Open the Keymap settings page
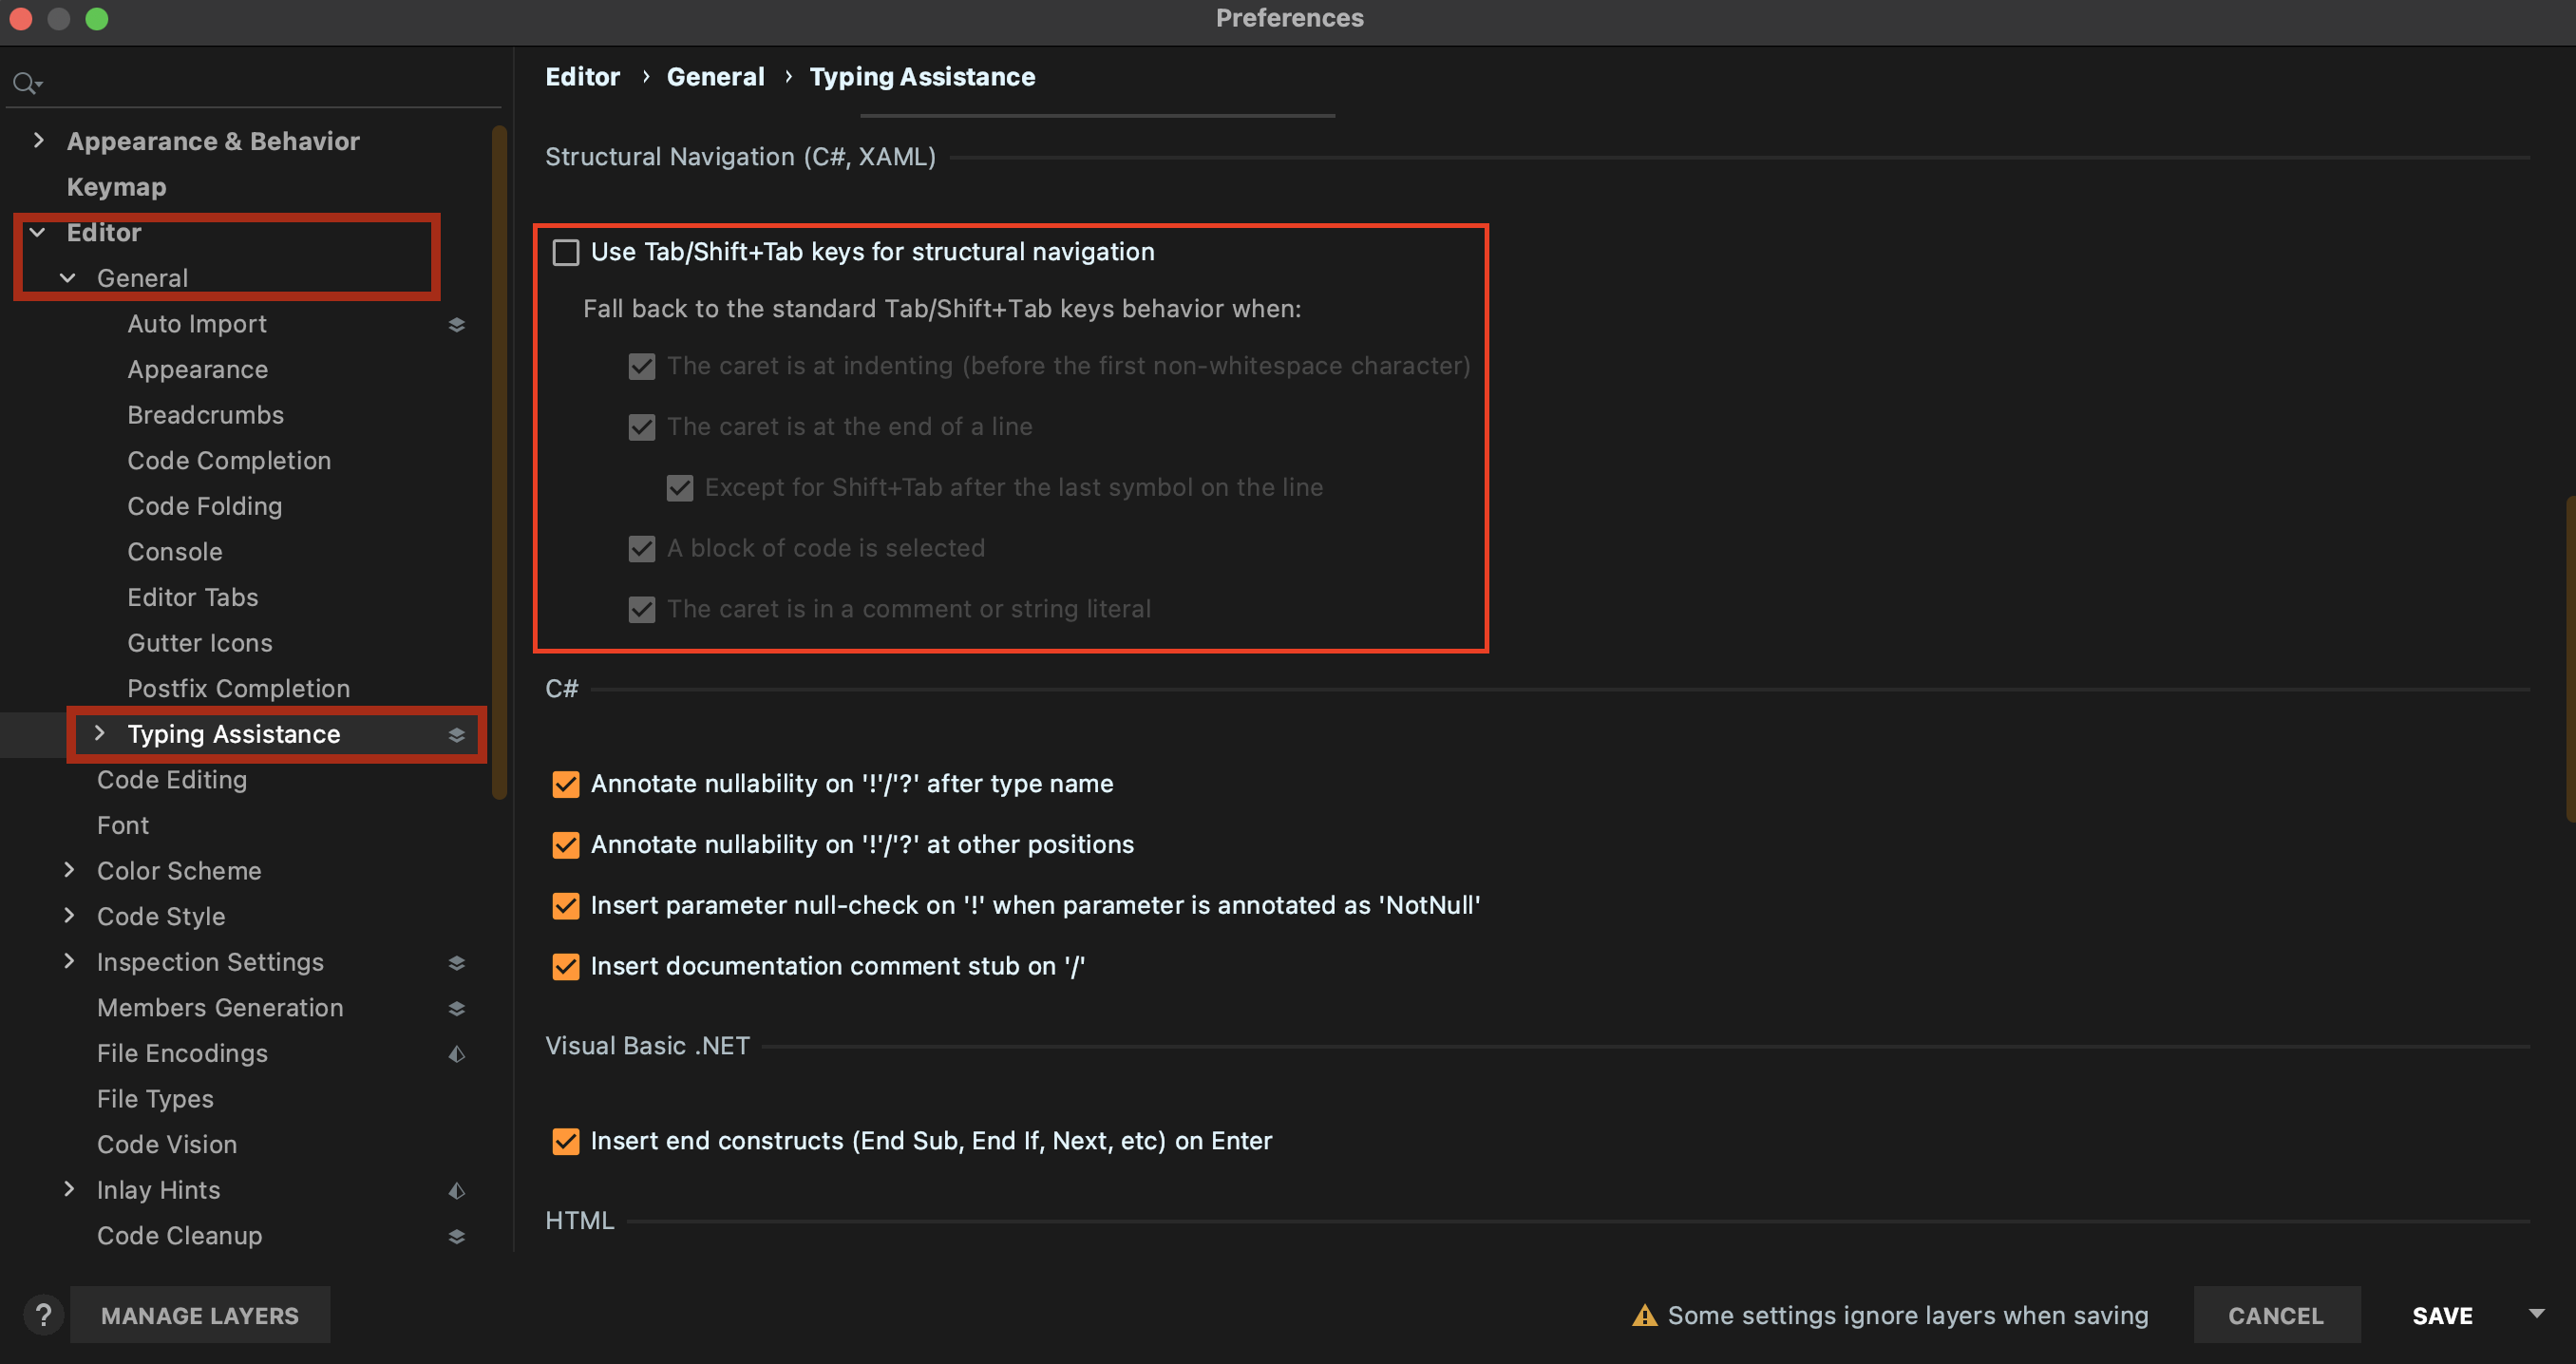This screenshot has width=2576, height=1364. point(117,187)
